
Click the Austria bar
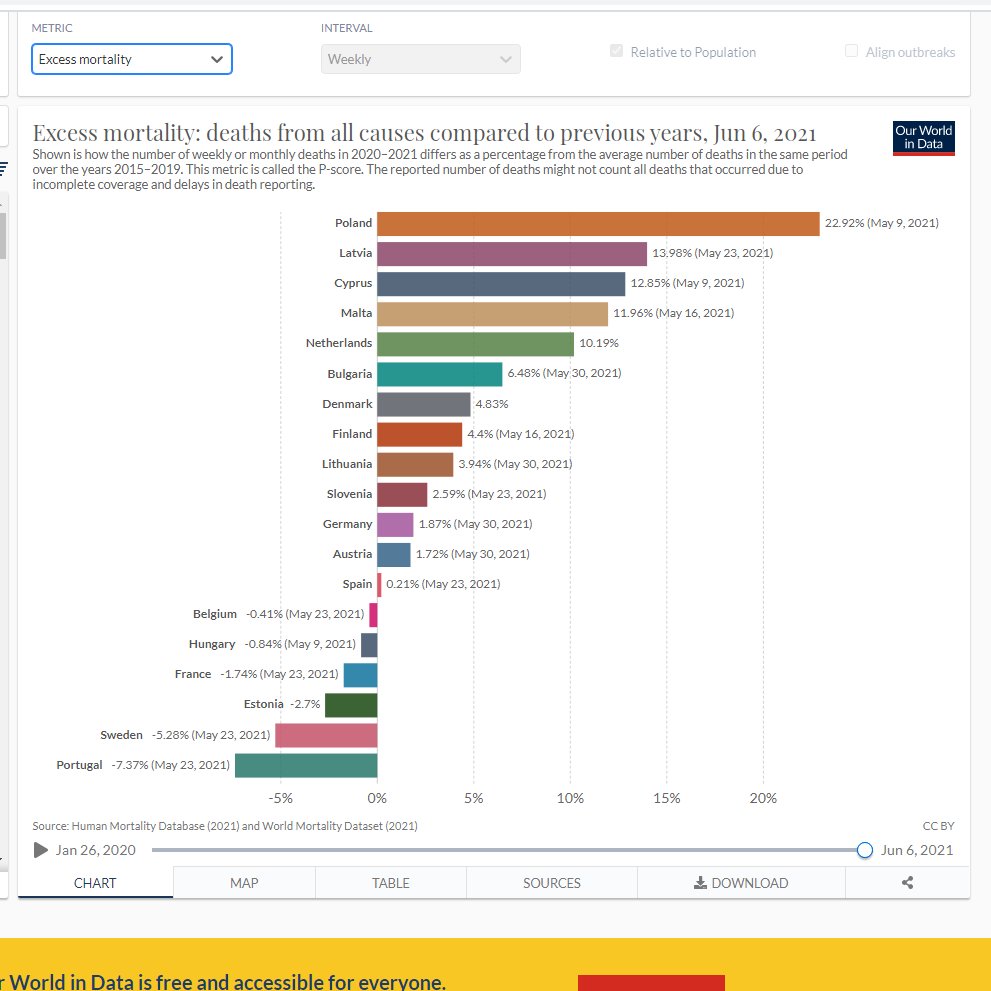tap(394, 554)
